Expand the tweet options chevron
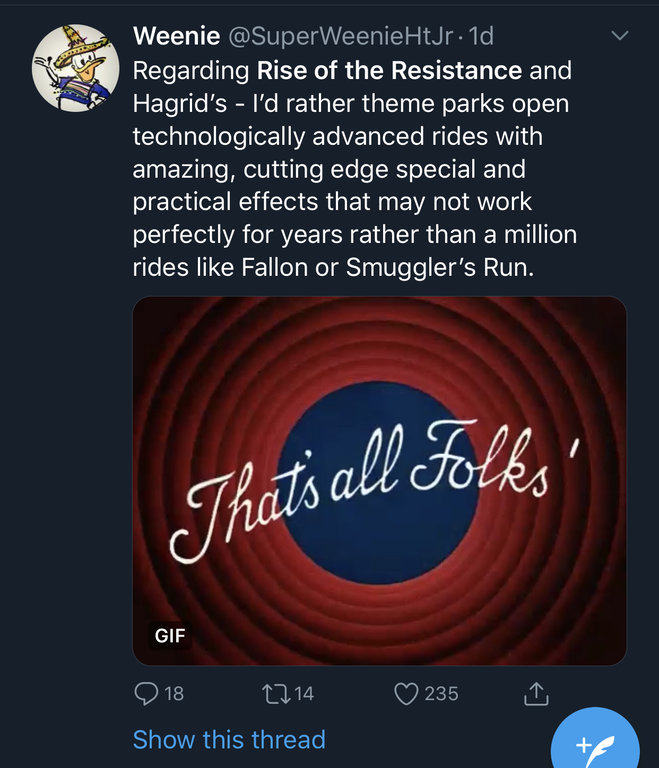Screen dimensions: 659x768 coord(620,37)
